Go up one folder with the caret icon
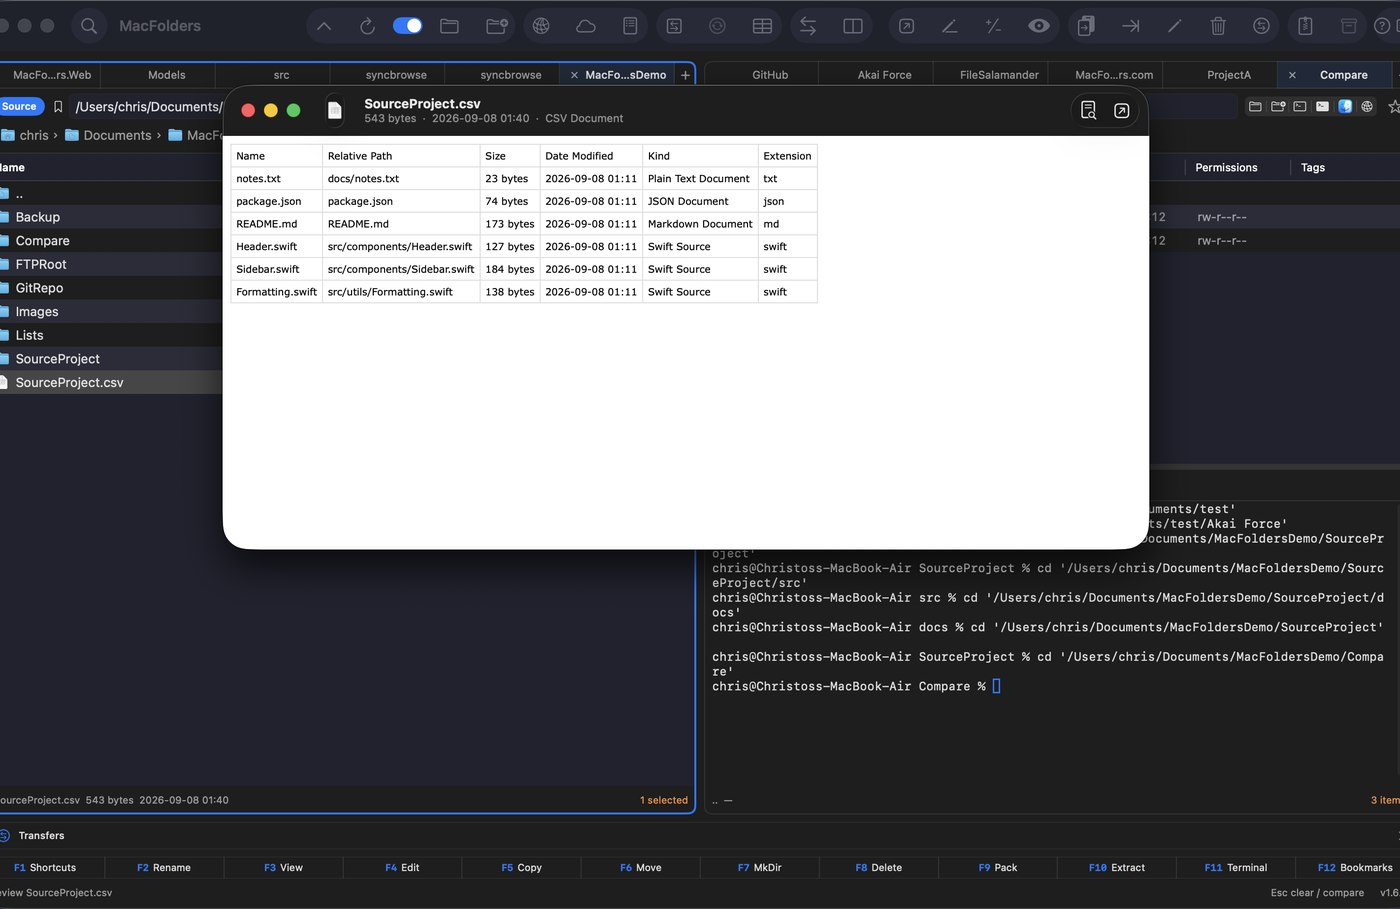1400x909 pixels. coord(324,26)
